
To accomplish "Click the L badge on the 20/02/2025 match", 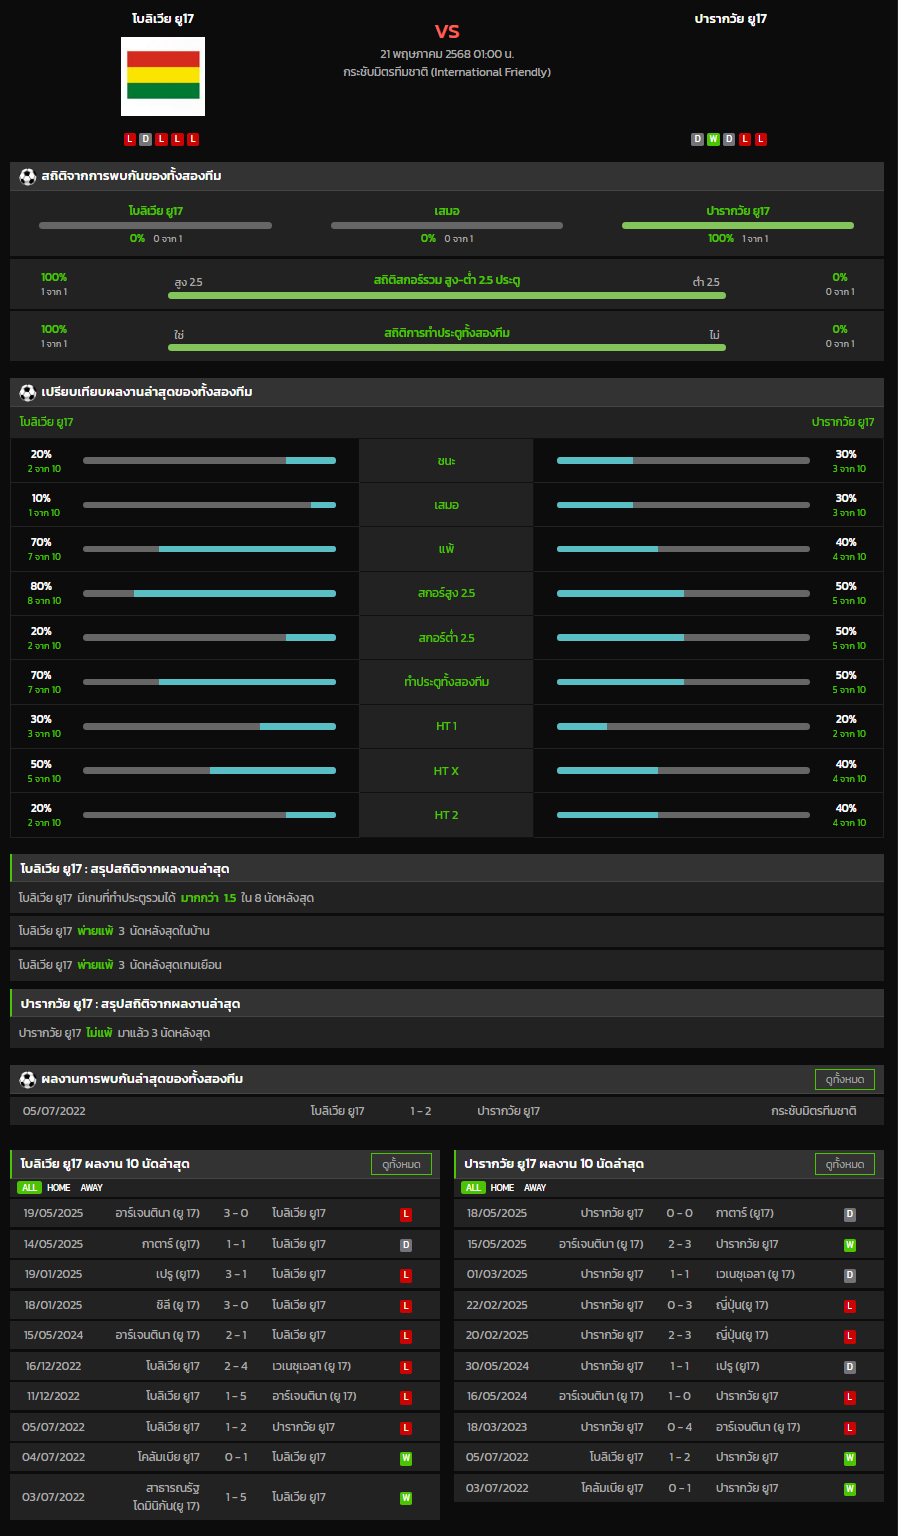I will (850, 1336).
